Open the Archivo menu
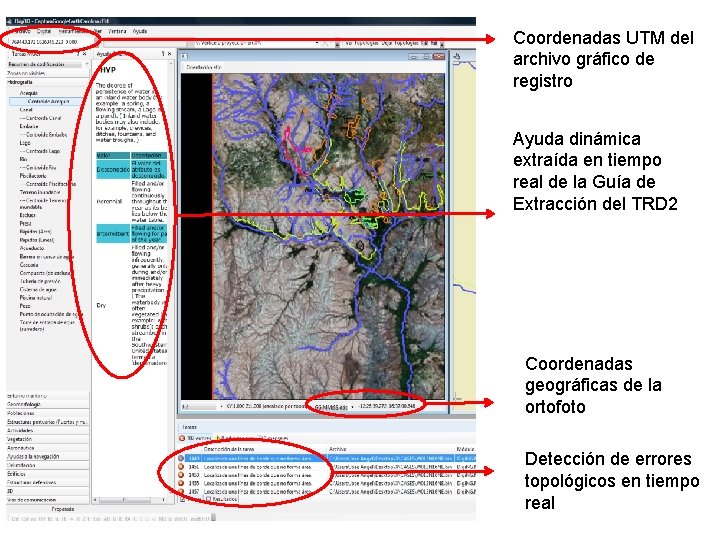 pyautogui.click(x=20, y=31)
